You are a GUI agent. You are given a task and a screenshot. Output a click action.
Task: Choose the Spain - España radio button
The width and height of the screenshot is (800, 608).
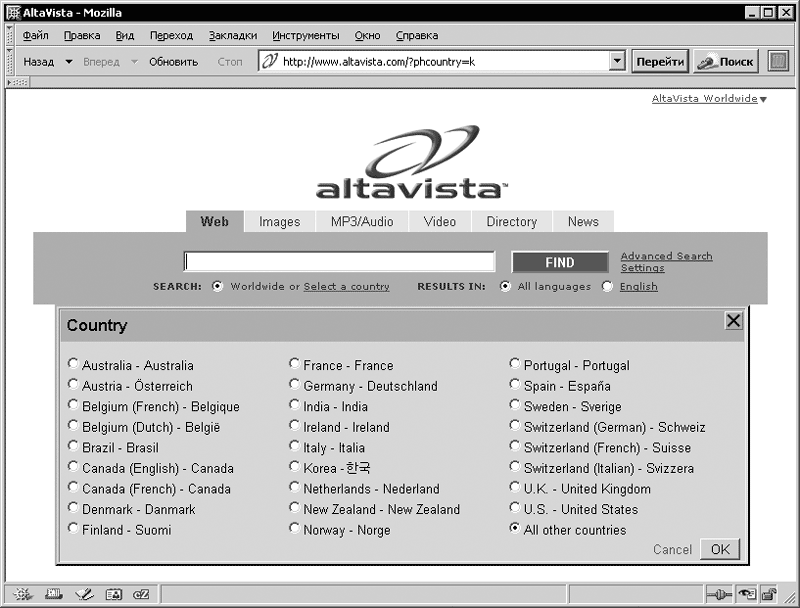coord(515,384)
